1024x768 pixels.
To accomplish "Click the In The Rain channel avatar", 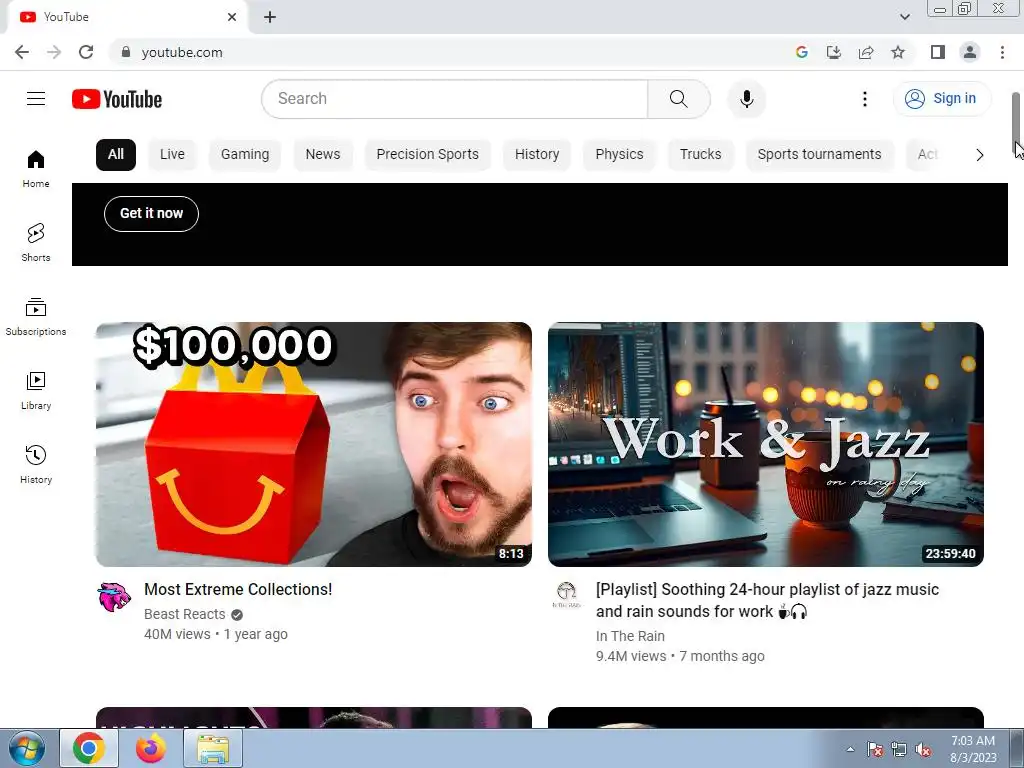I will 566,595.
